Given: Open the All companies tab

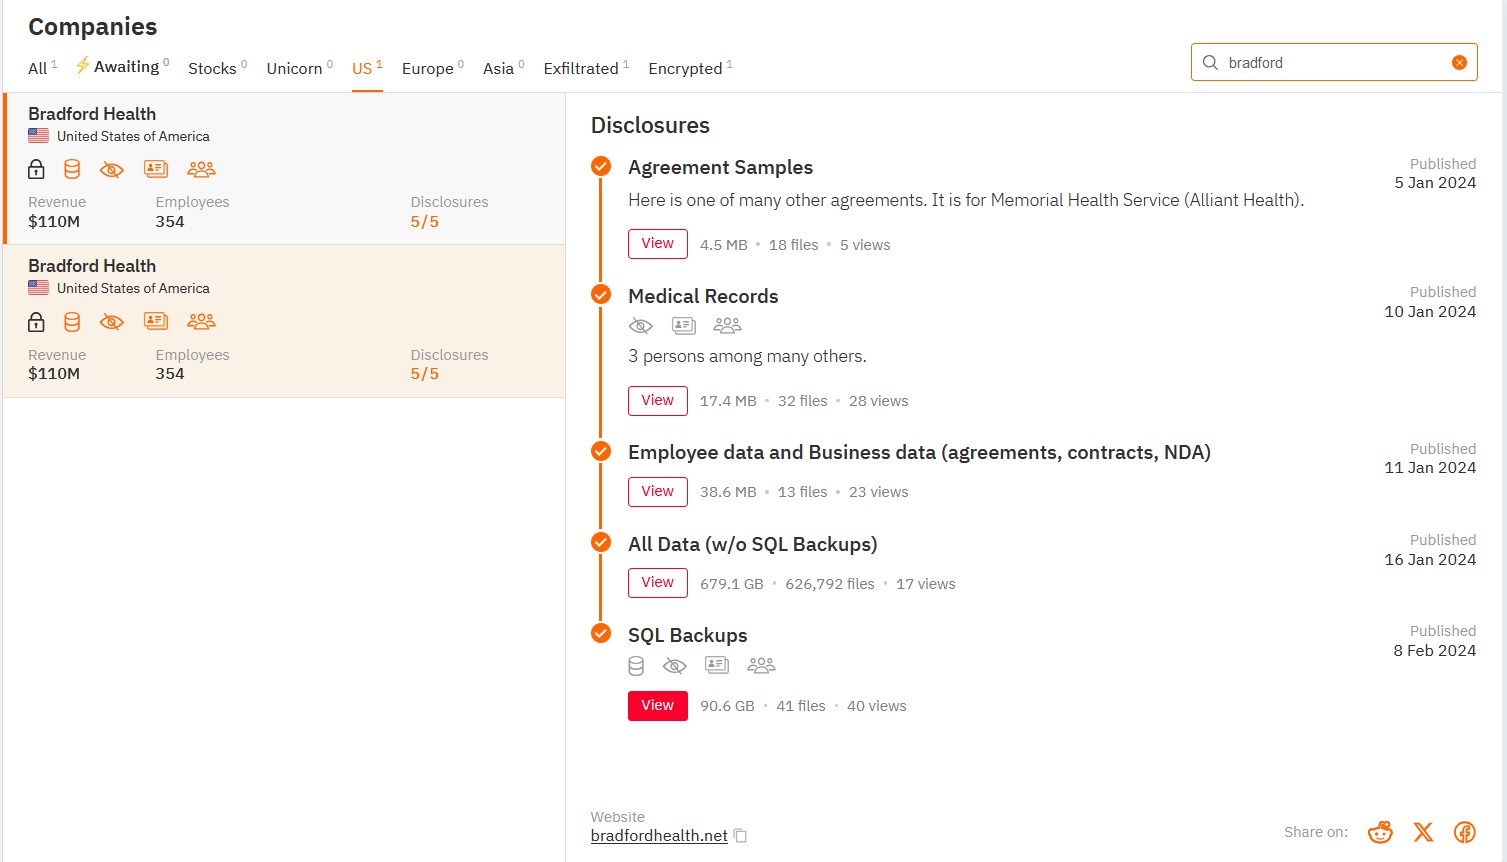Looking at the screenshot, I should coord(42,68).
